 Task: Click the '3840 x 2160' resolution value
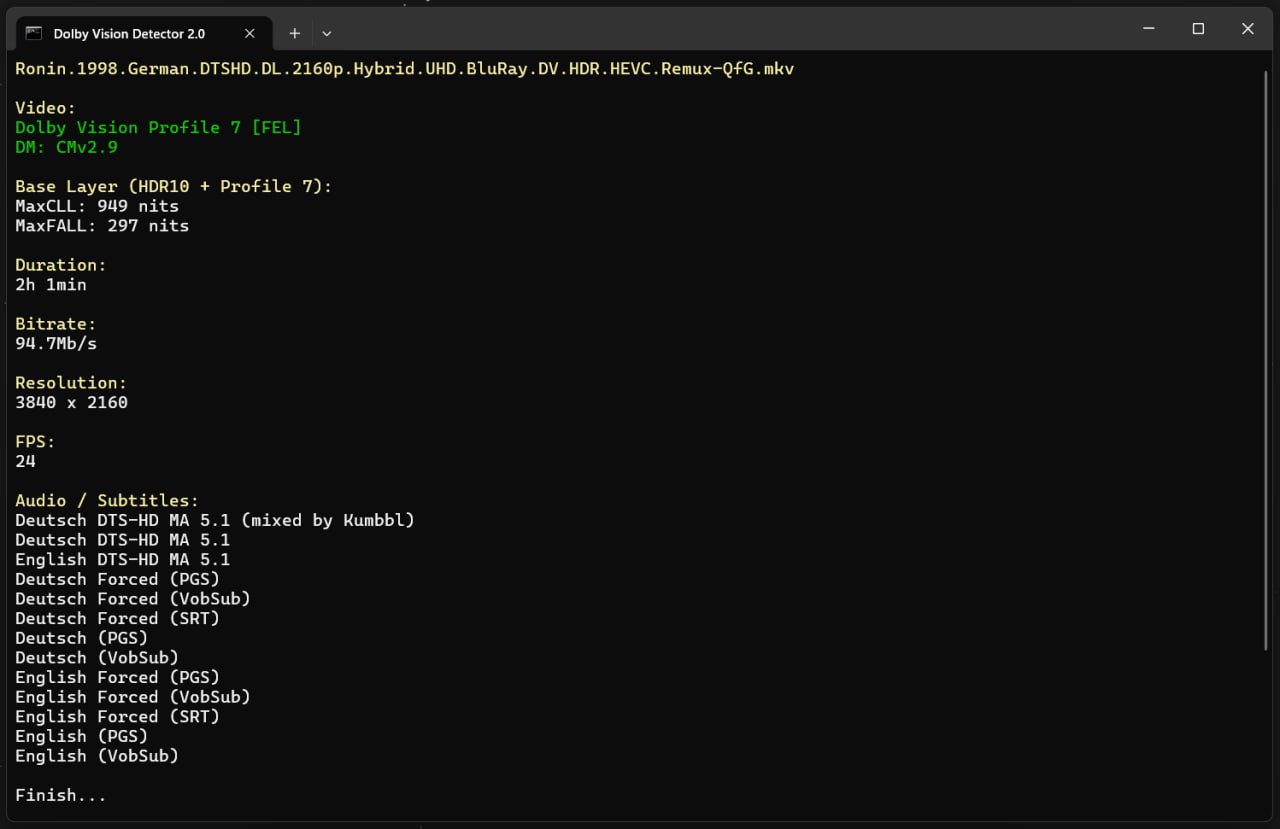pos(71,403)
